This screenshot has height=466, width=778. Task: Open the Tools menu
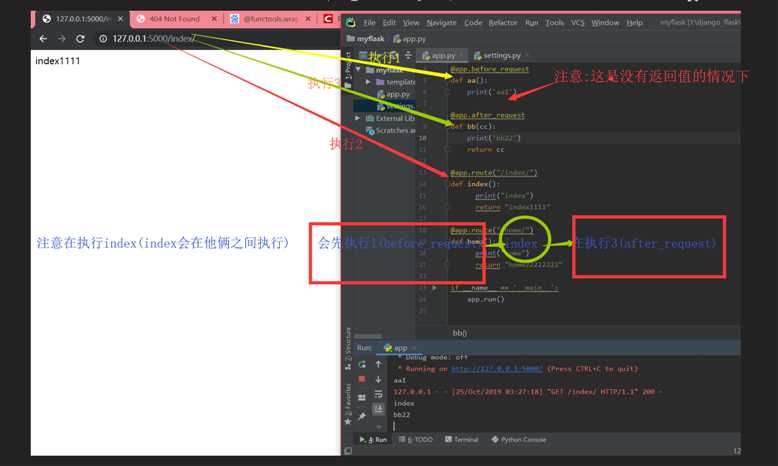pos(554,23)
